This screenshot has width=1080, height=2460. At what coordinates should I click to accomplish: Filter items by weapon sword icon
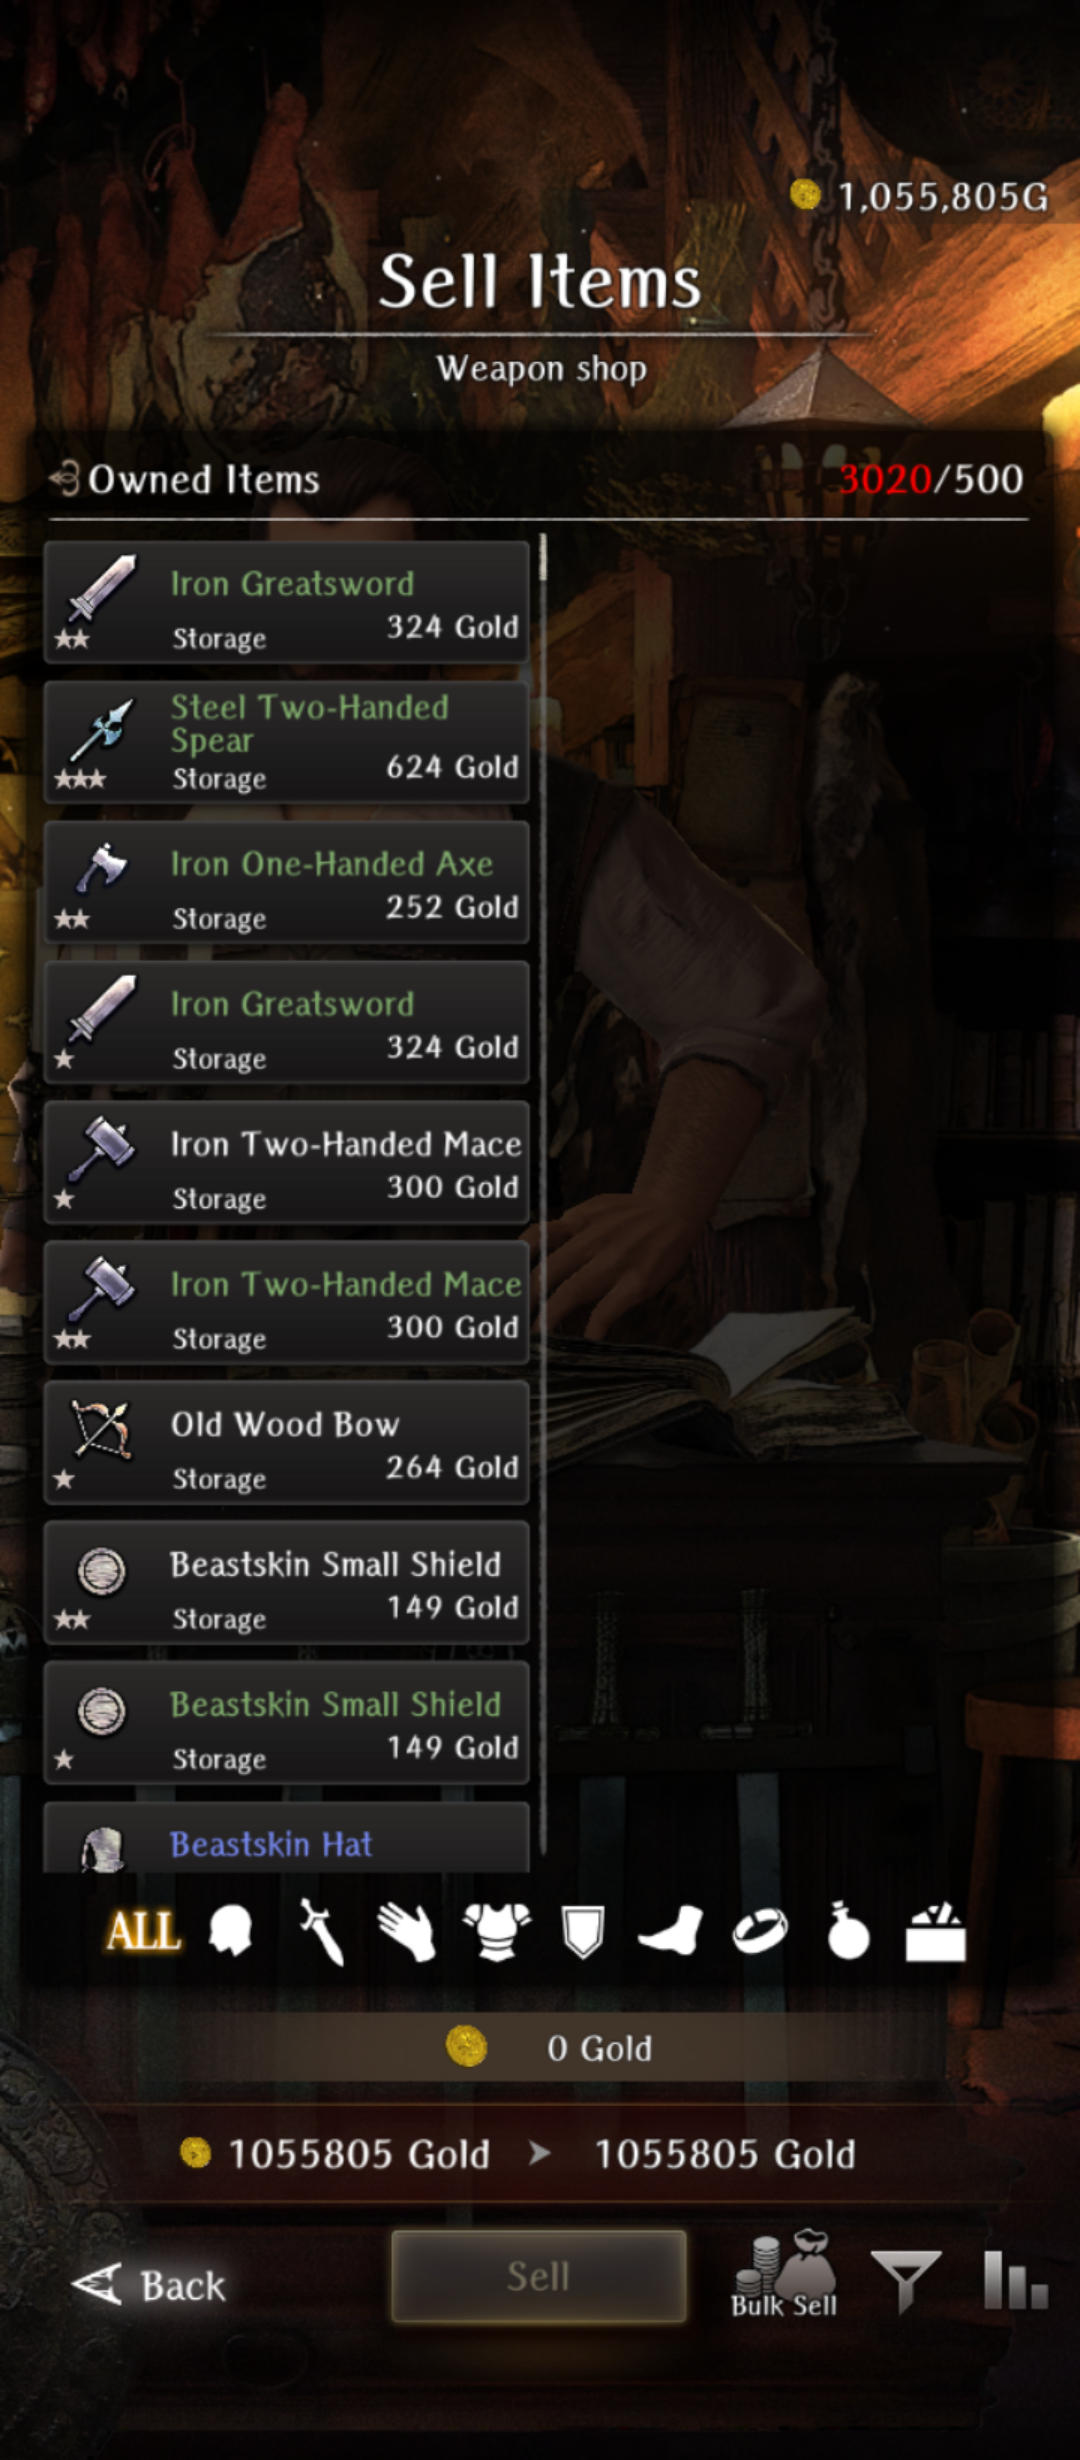point(321,1931)
